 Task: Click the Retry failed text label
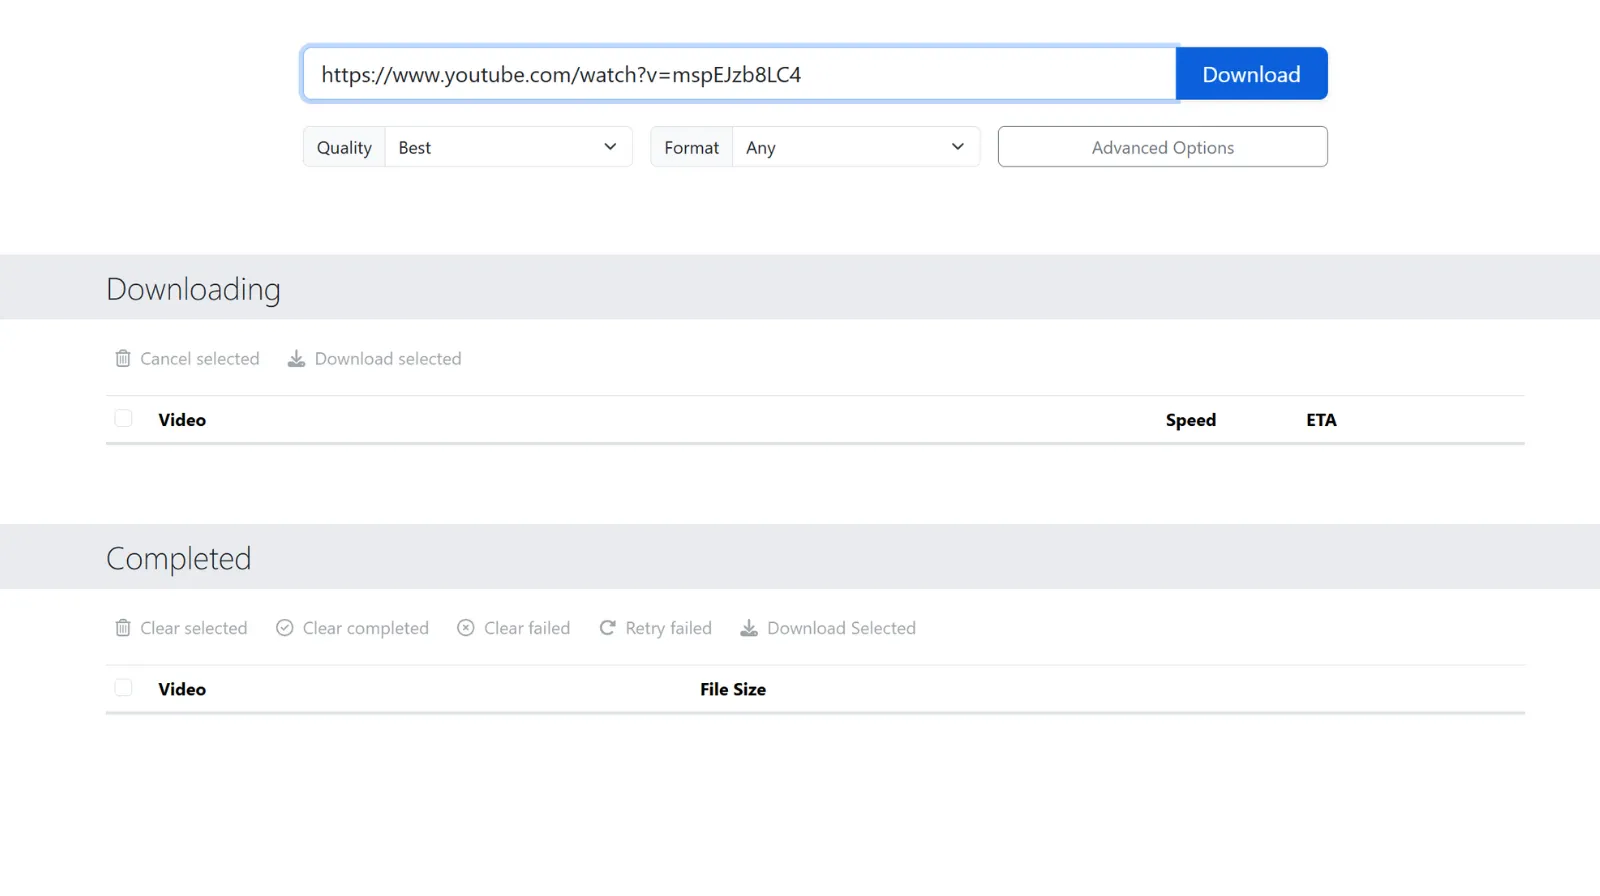[668, 628]
